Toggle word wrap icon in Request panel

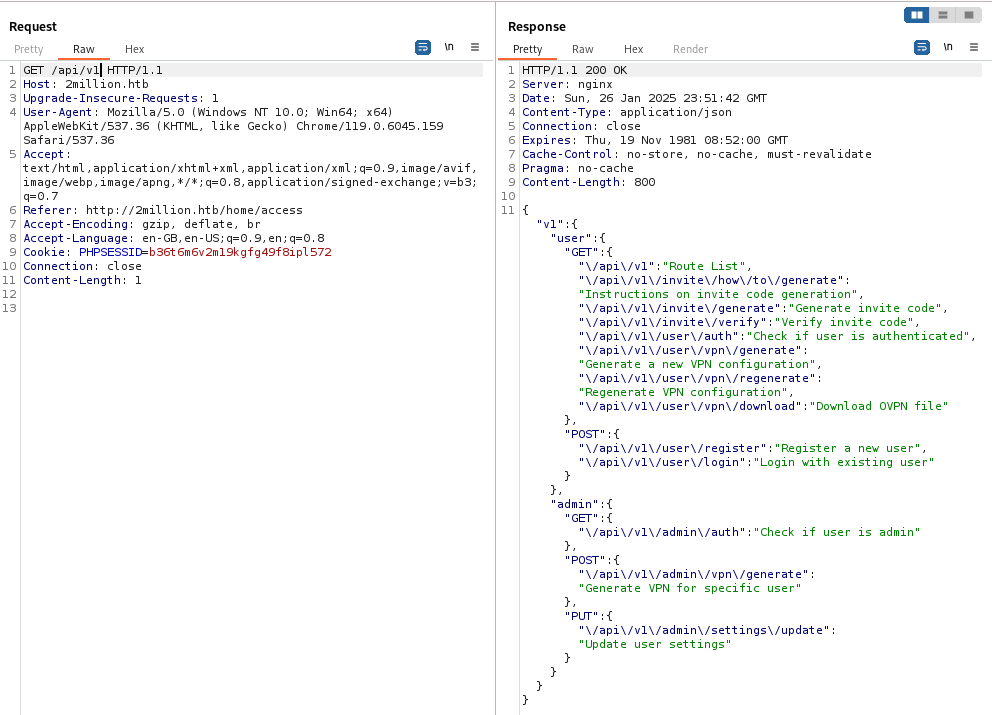[422, 47]
